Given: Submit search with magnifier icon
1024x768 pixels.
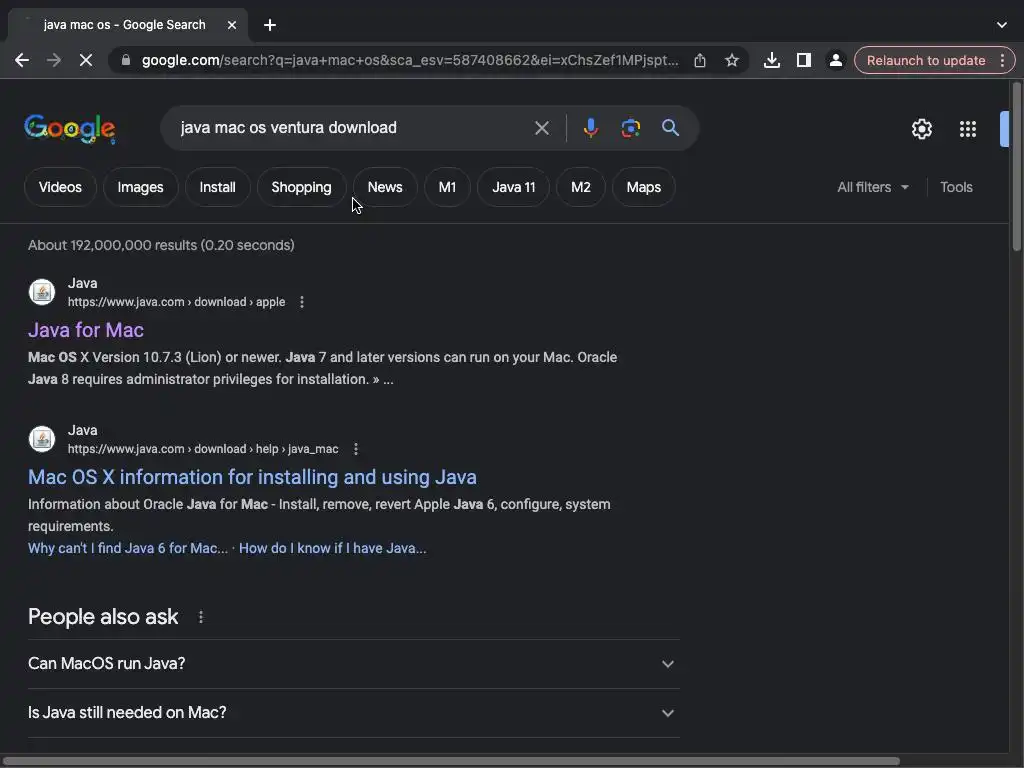Looking at the screenshot, I should (x=670, y=128).
